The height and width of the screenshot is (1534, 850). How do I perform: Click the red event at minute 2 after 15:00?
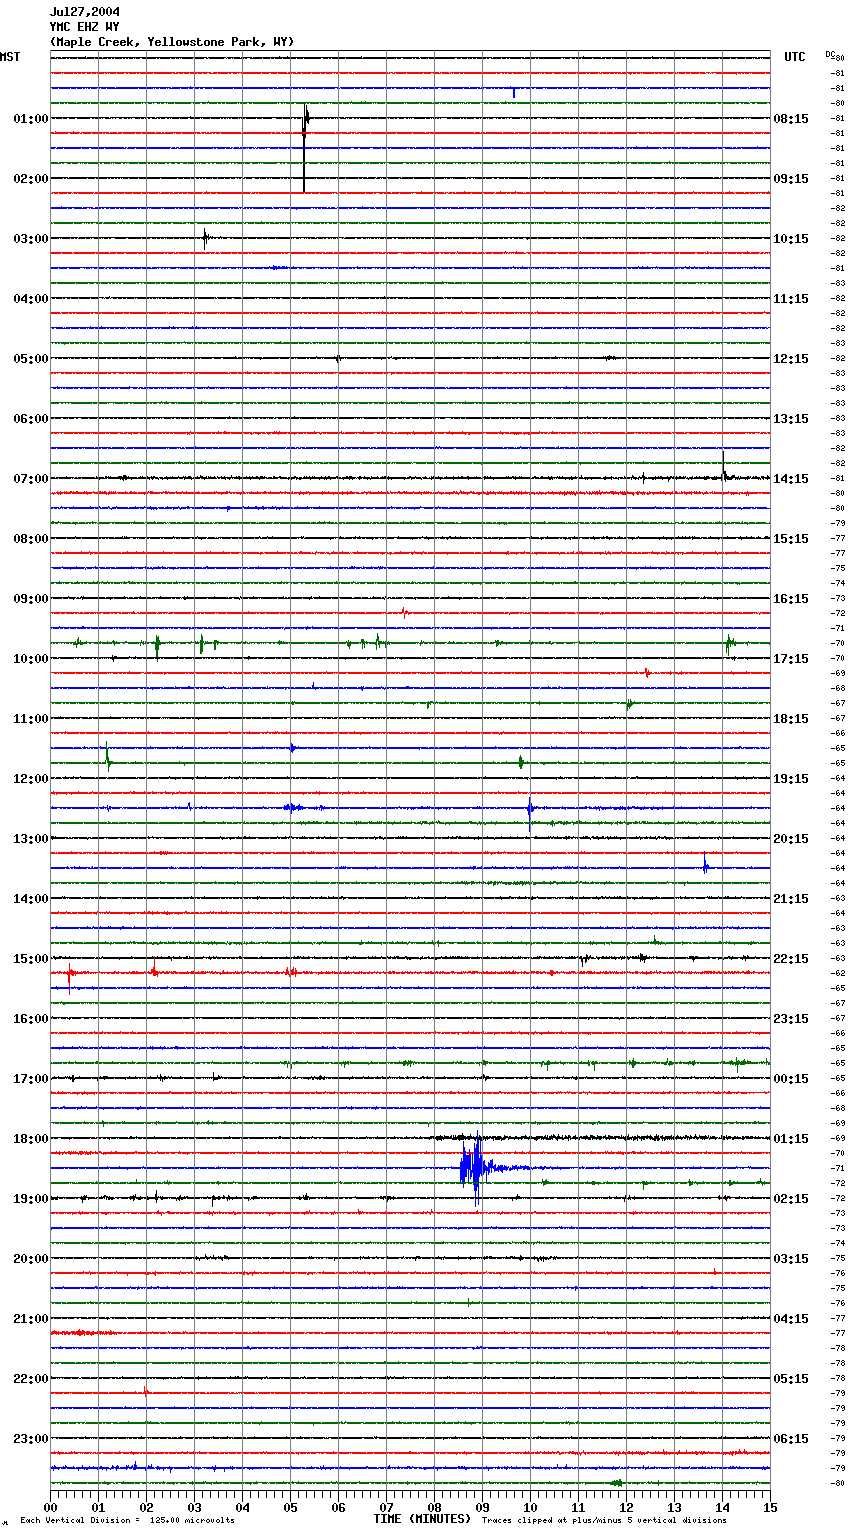coord(154,968)
